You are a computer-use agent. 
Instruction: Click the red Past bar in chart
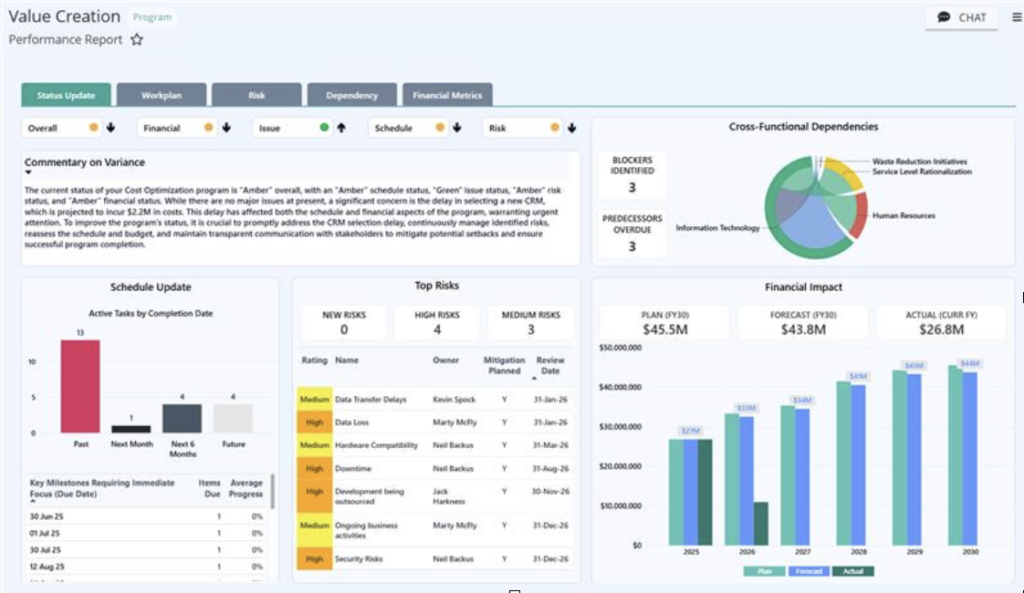click(80, 386)
